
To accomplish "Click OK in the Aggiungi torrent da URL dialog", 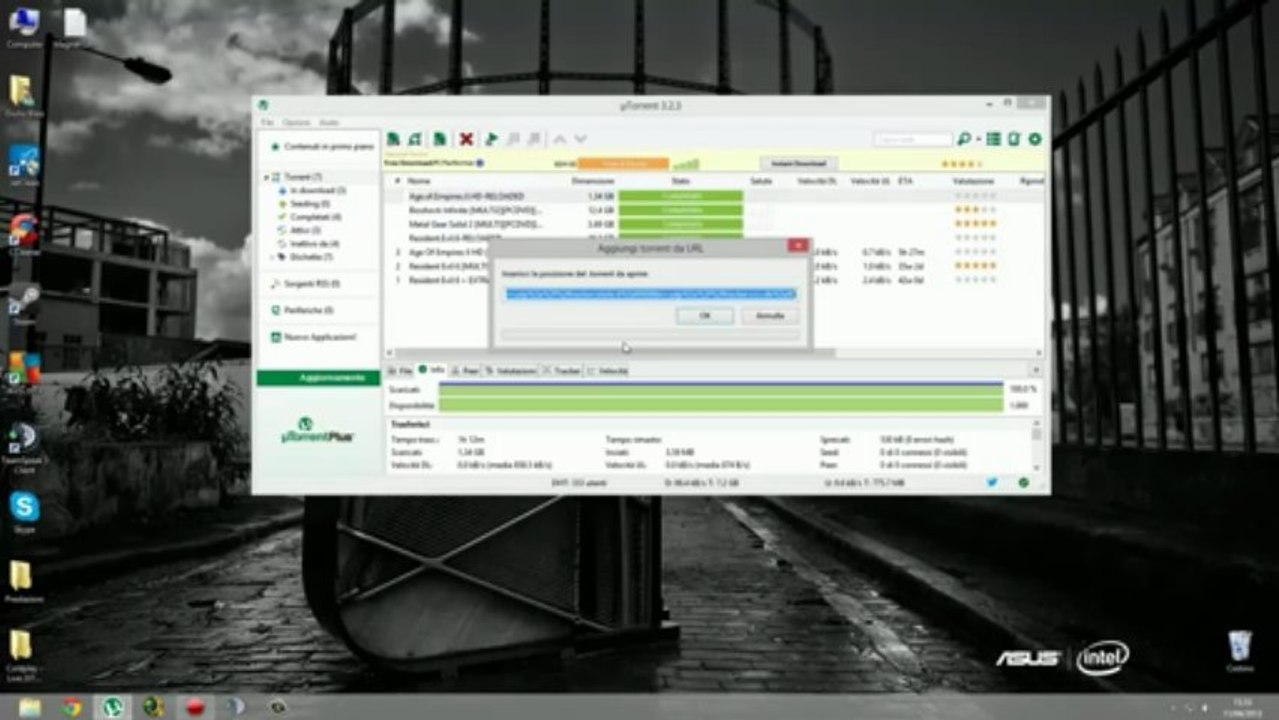I will pyautogui.click(x=704, y=316).
